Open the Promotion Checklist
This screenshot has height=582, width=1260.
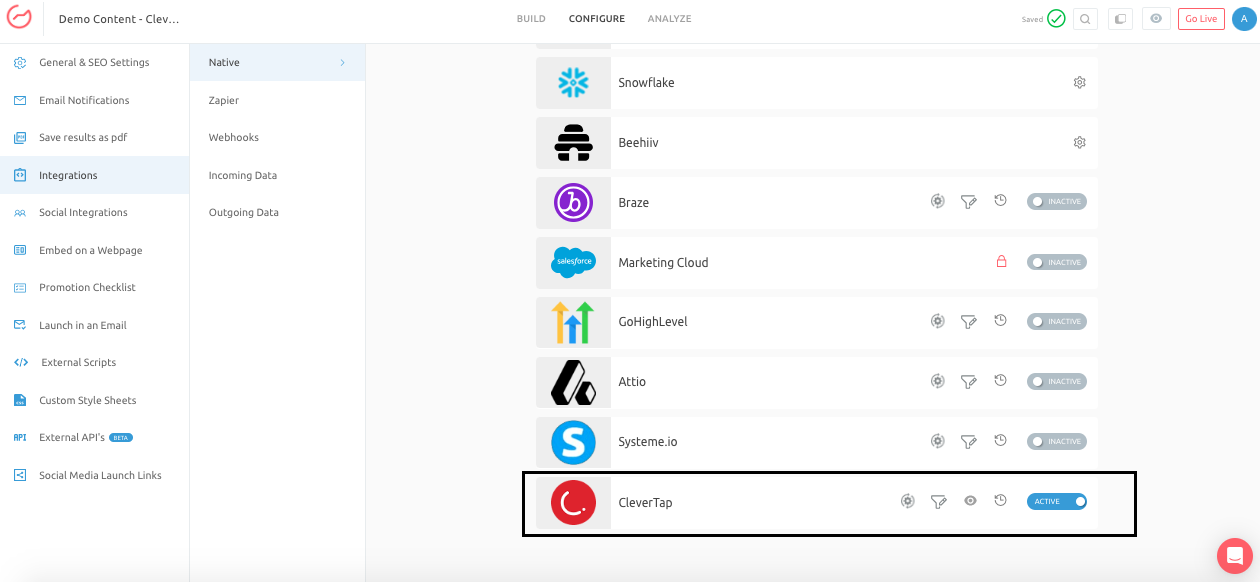(x=94, y=287)
